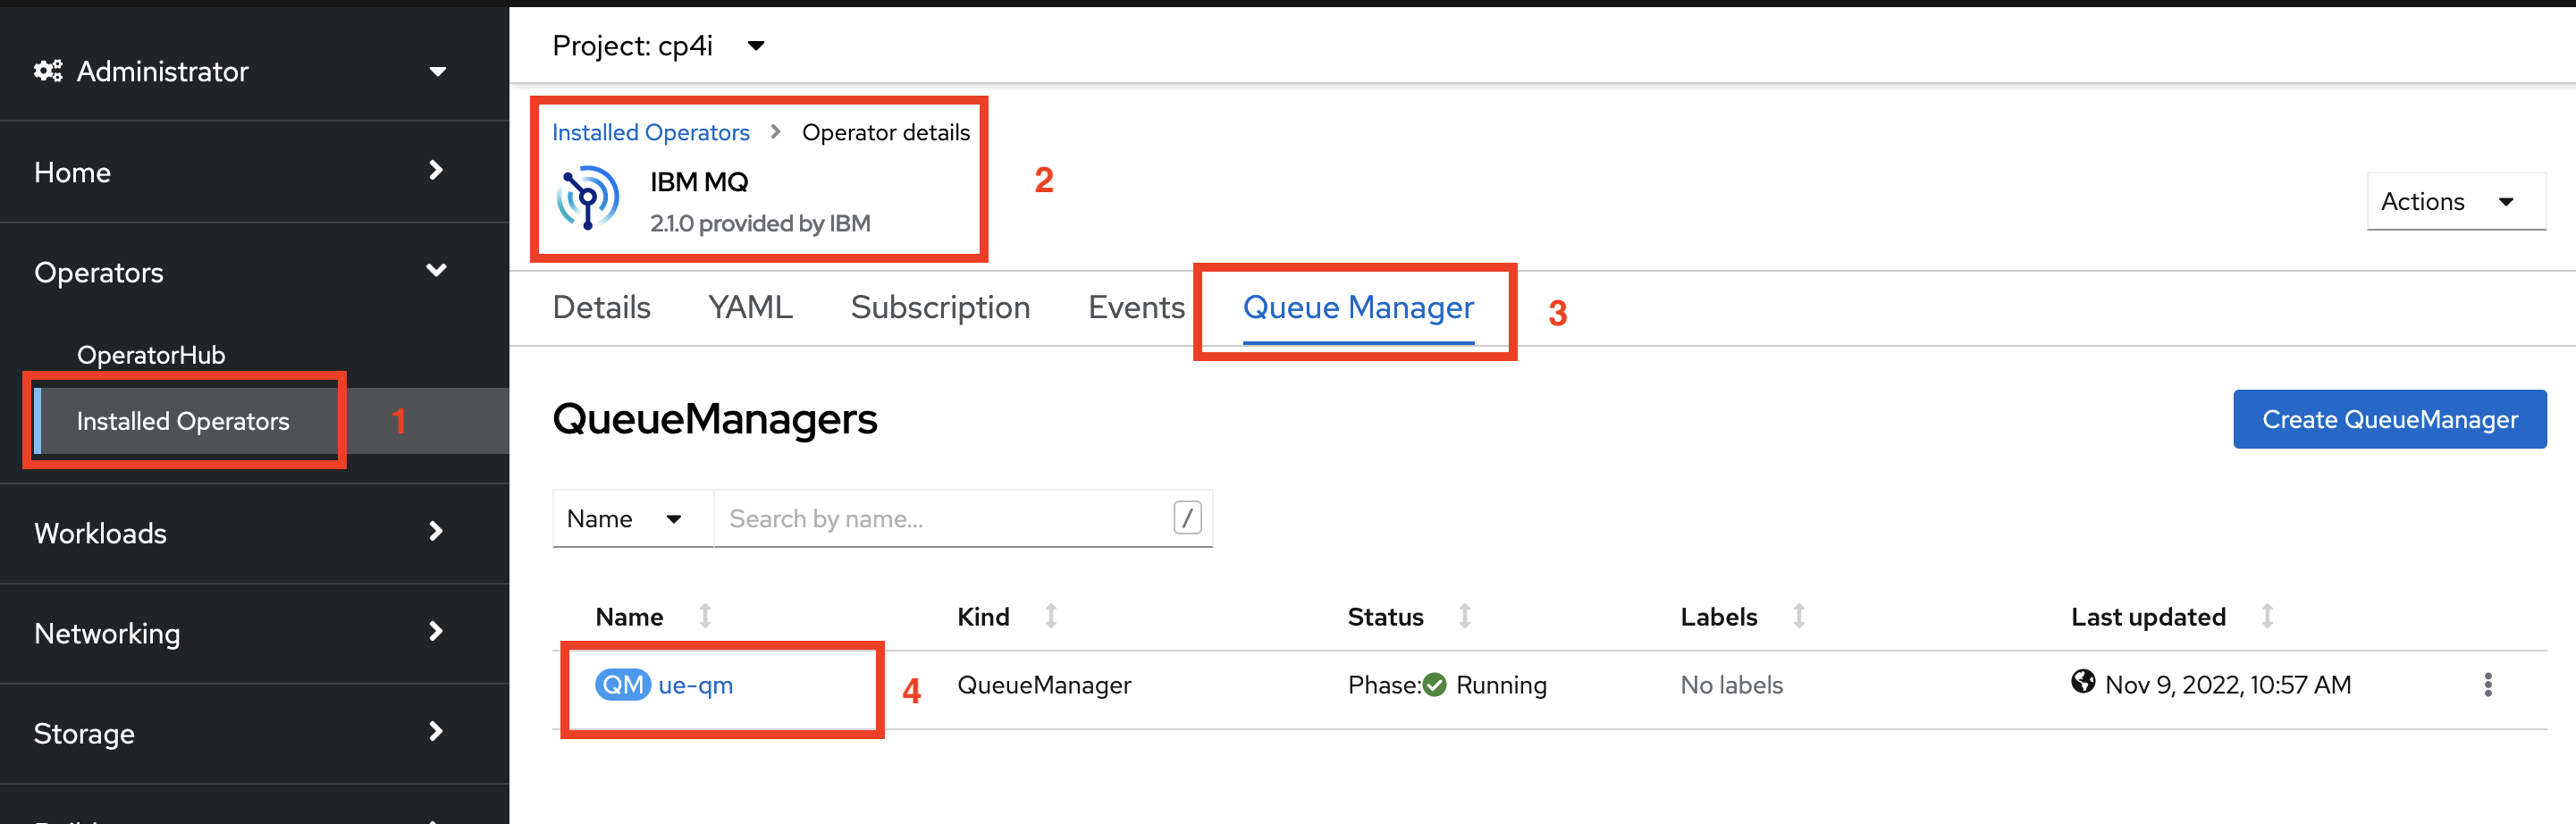2576x824 pixels.
Task: Click the Create QueueManager button
Action: tap(2390, 419)
